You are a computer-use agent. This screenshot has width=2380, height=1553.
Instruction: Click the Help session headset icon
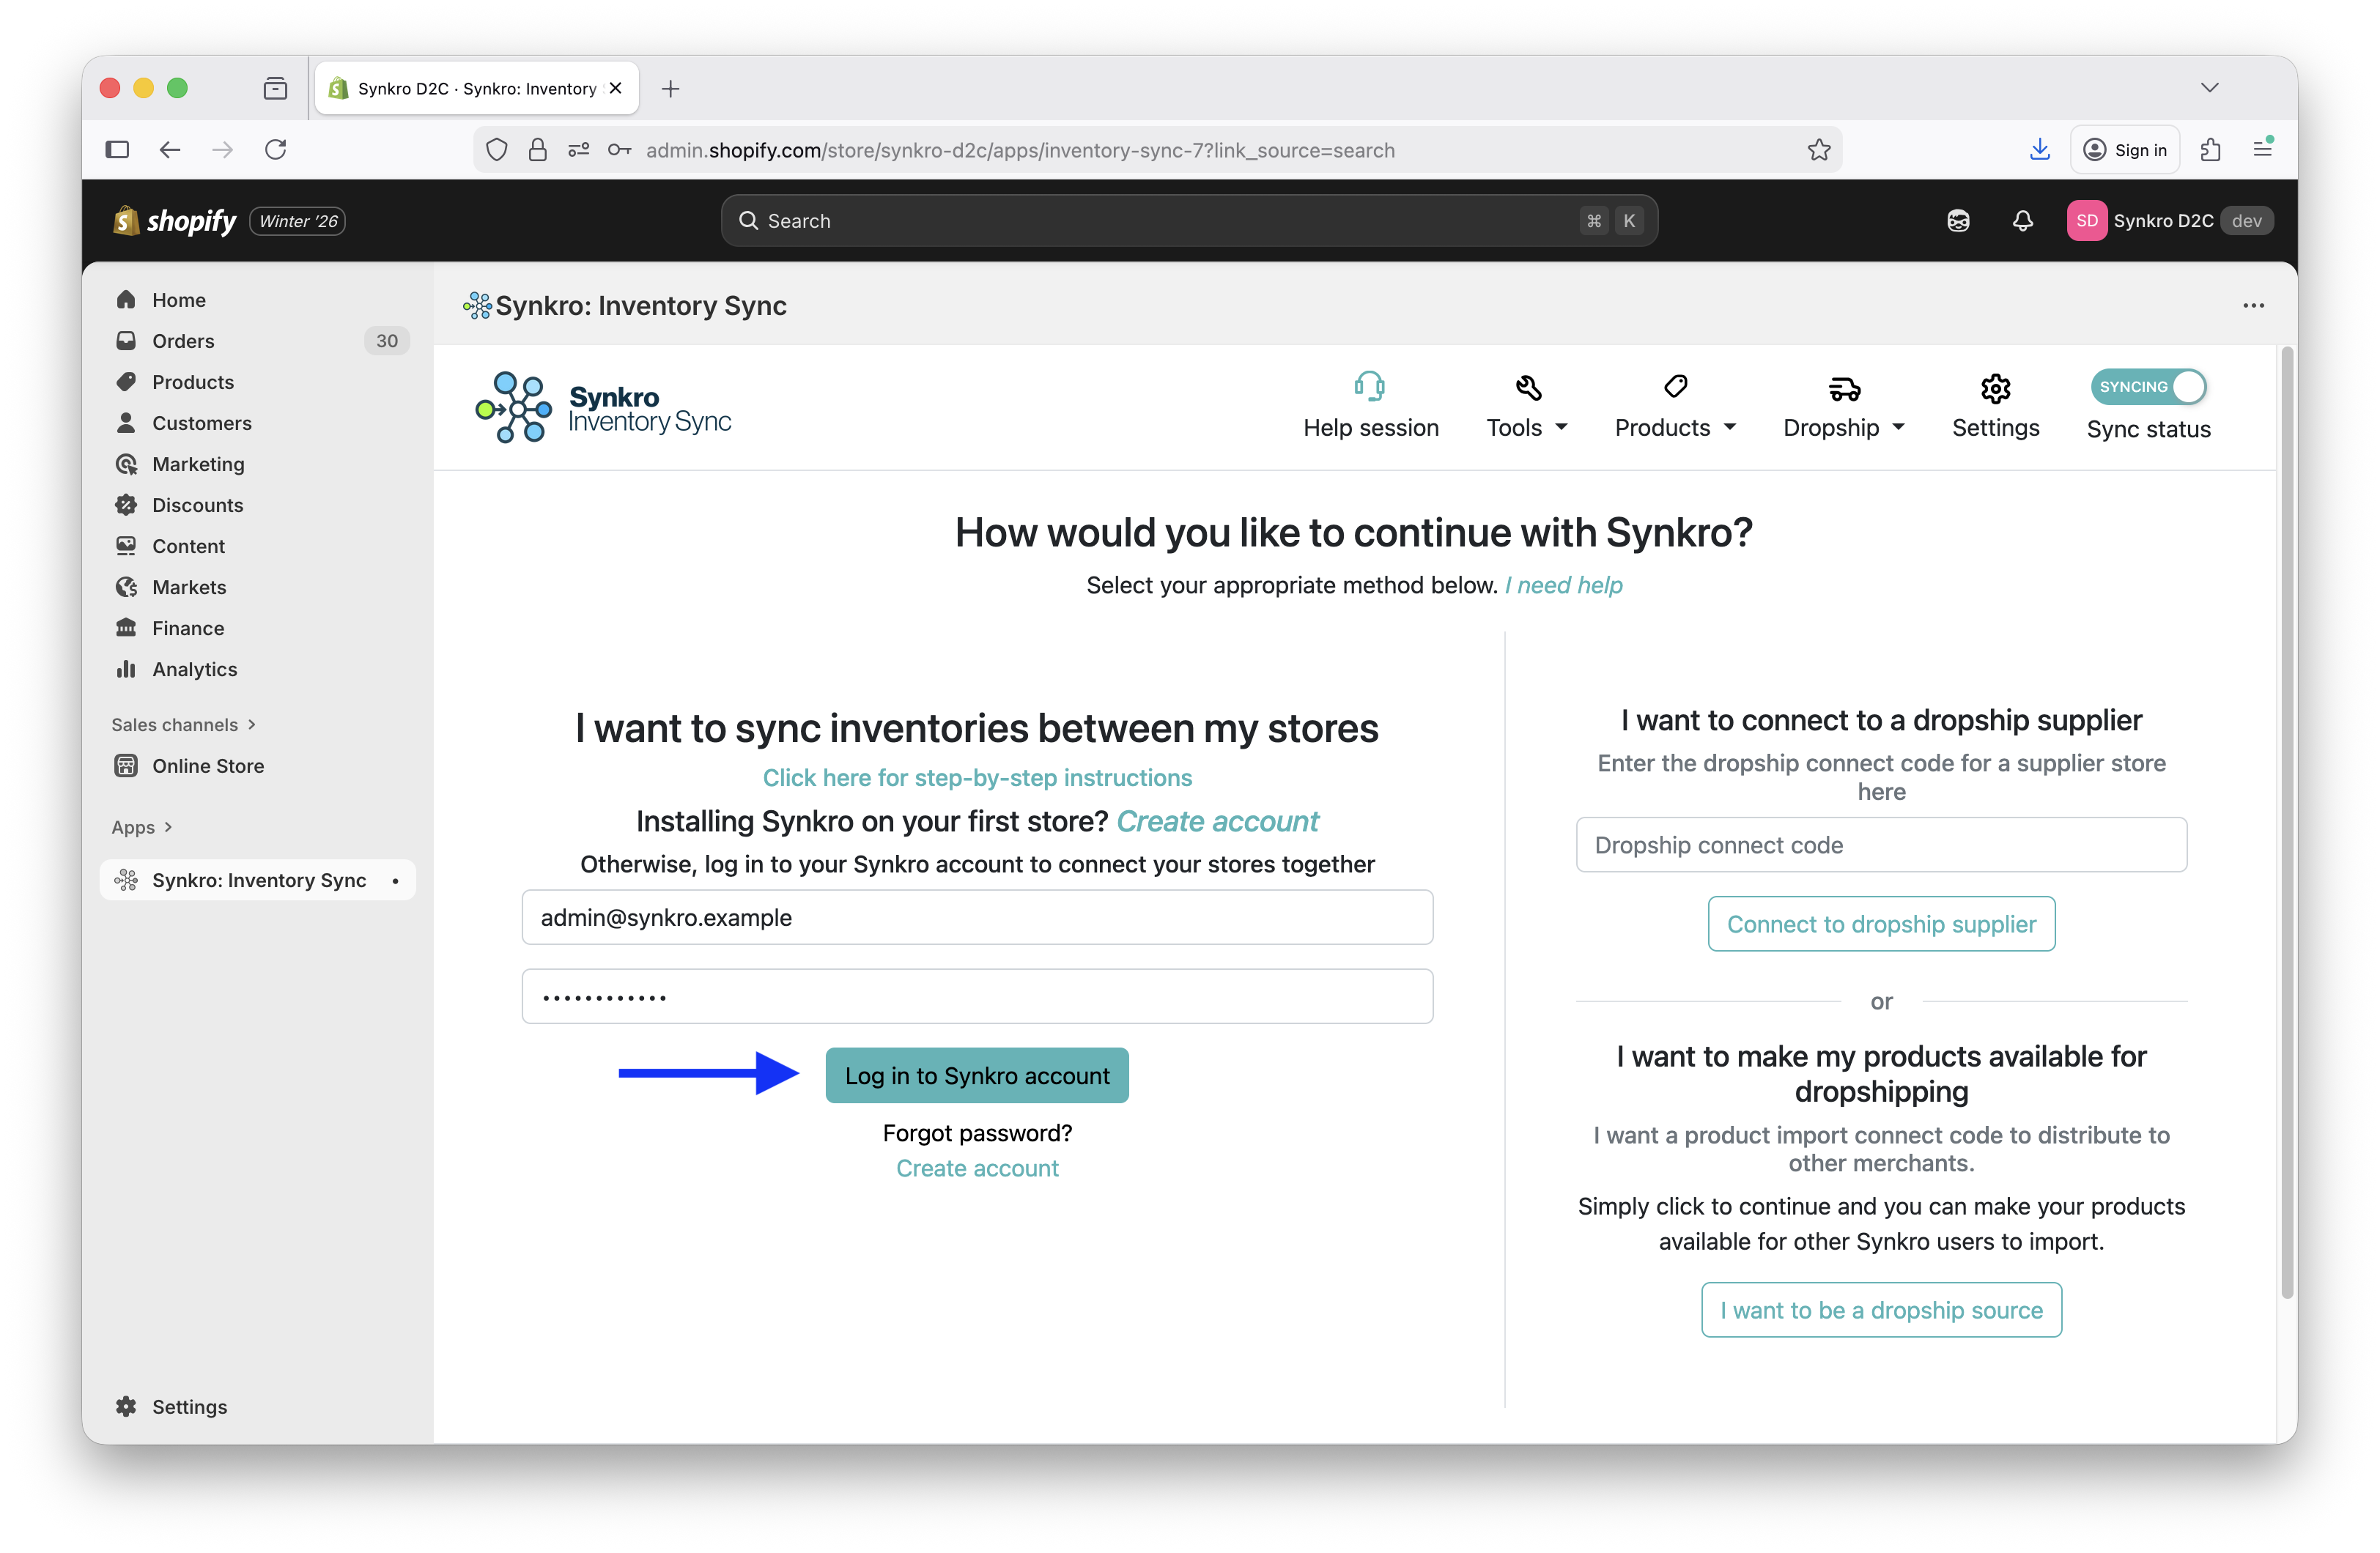[1370, 385]
